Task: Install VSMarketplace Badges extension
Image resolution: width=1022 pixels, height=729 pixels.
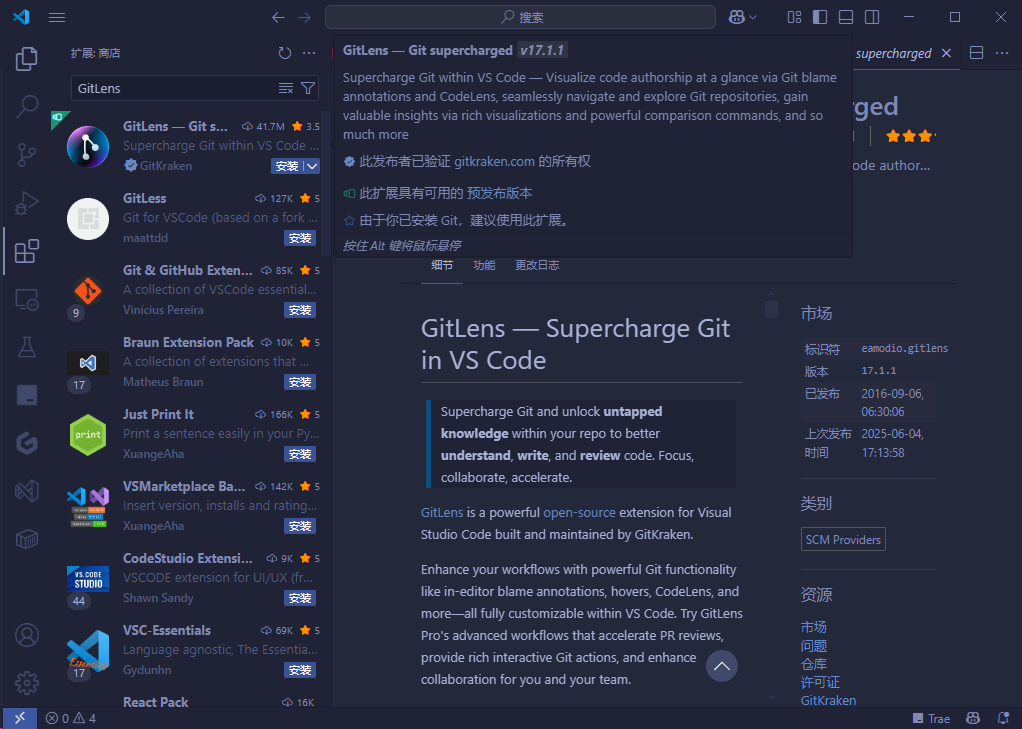Action: click(x=300, y=526)
